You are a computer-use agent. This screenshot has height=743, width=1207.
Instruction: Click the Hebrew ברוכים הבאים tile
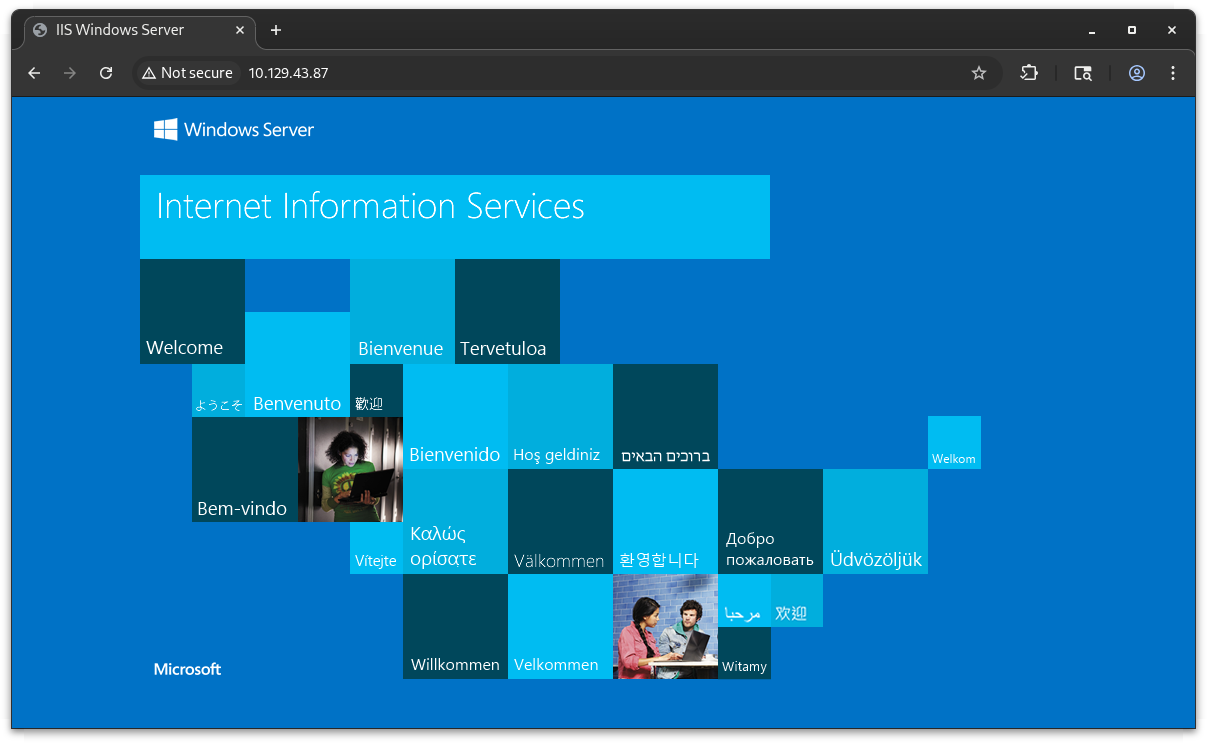click(x=665, y=416)
